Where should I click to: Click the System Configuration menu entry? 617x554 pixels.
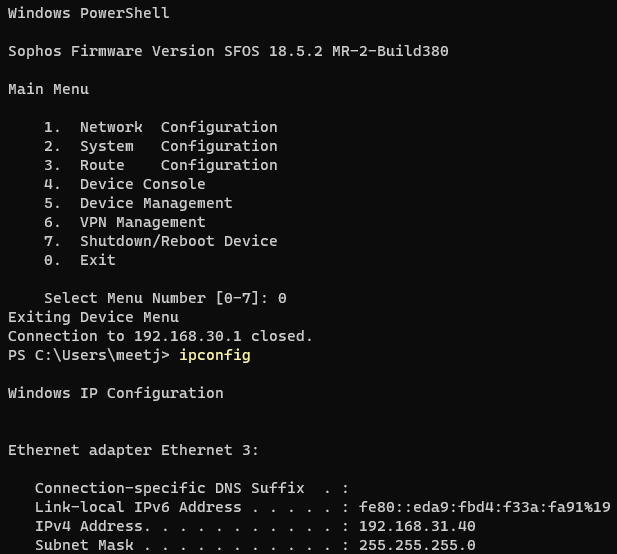click(x=161, y=146)
